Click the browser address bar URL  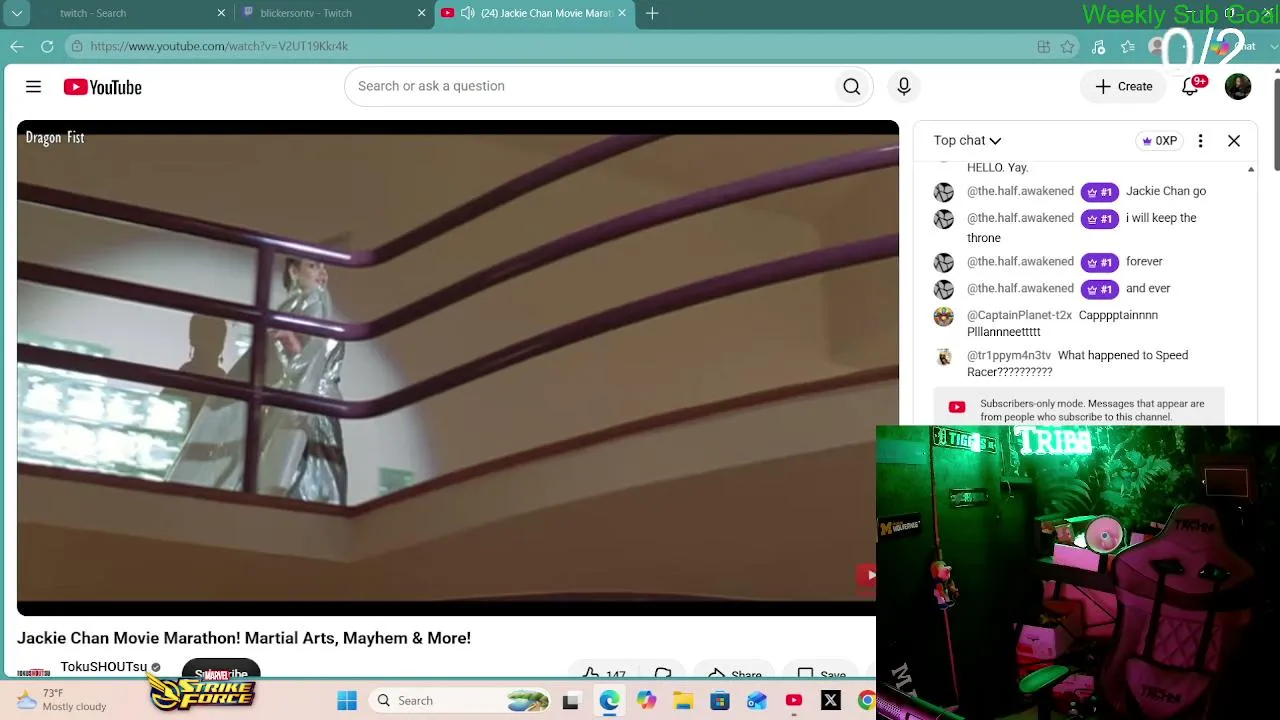click(219, 46)
